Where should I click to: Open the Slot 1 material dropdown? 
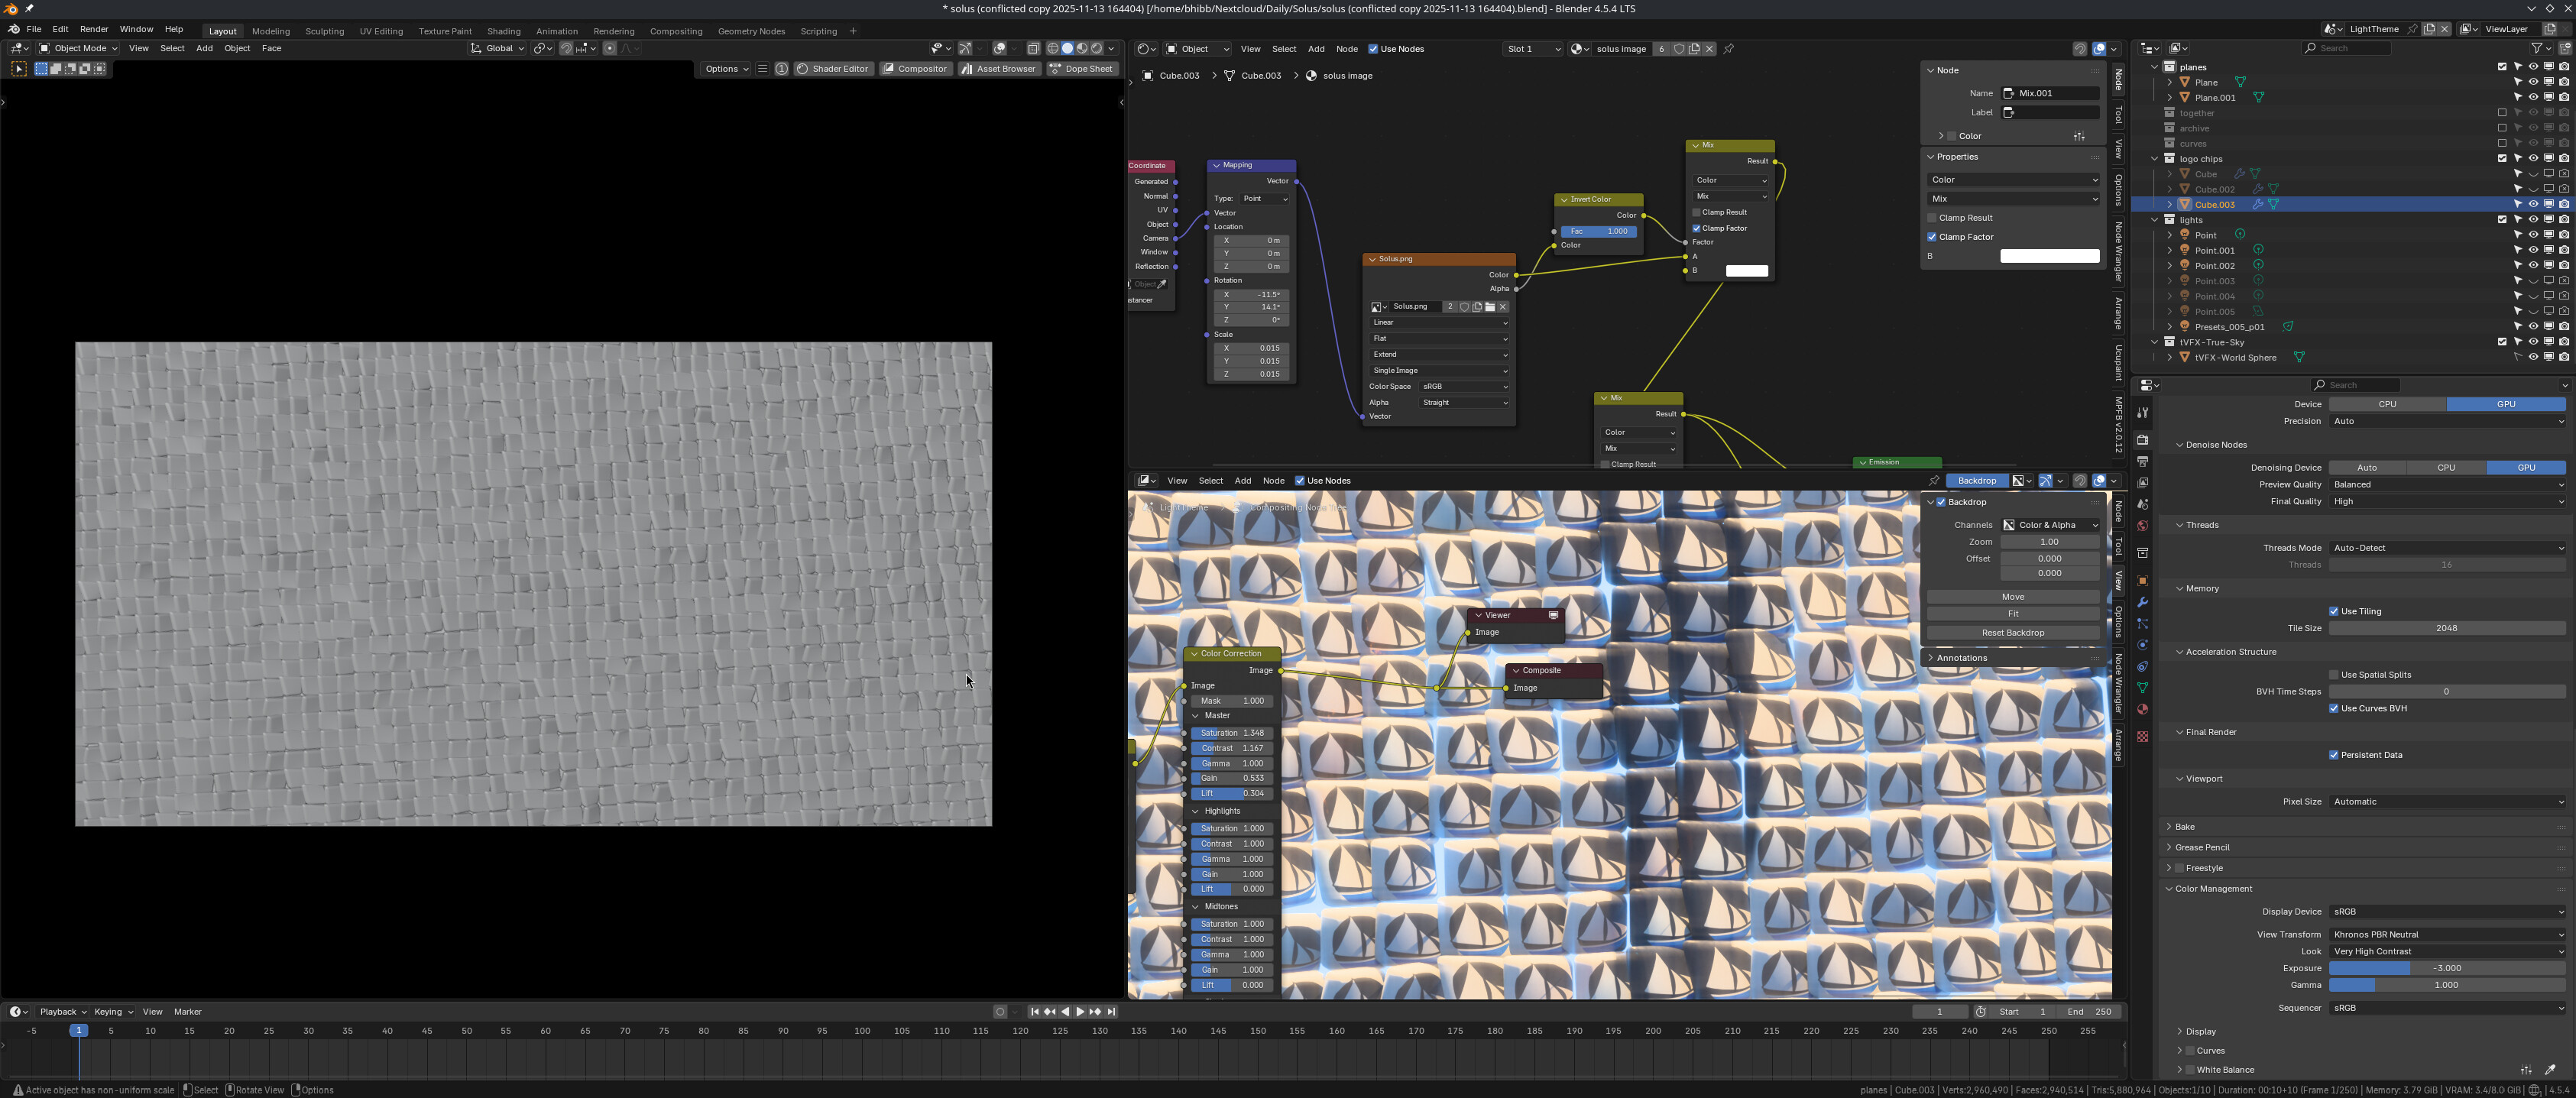click(1532, 49)
